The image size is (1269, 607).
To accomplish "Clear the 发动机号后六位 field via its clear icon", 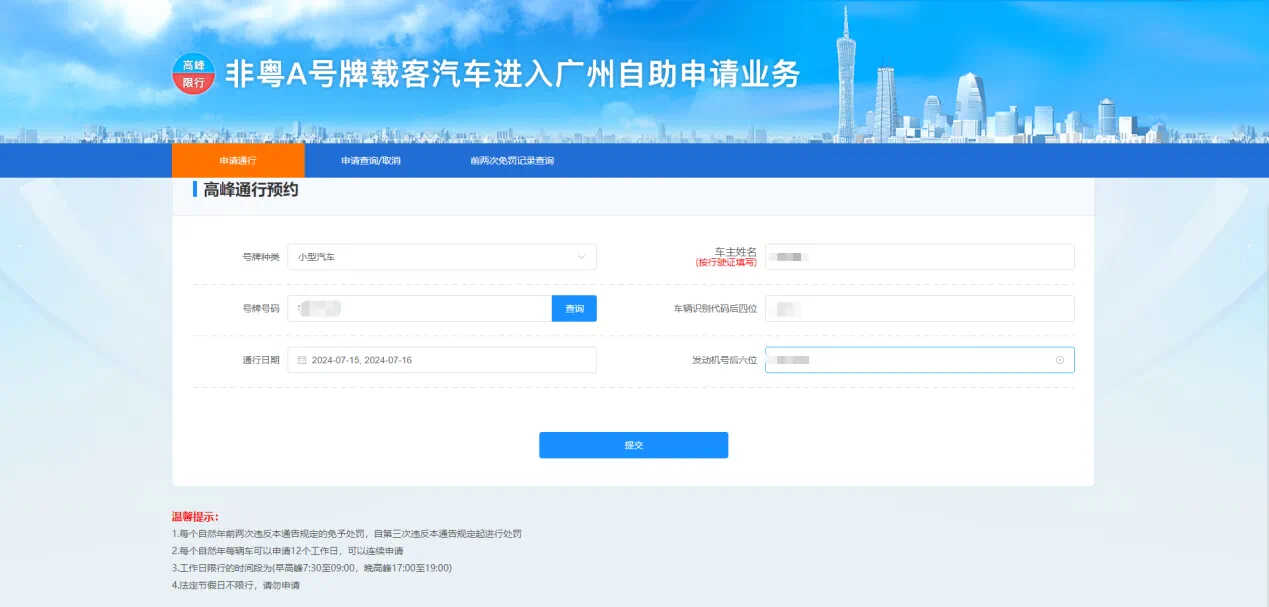I will click(x=1060, y=360).
